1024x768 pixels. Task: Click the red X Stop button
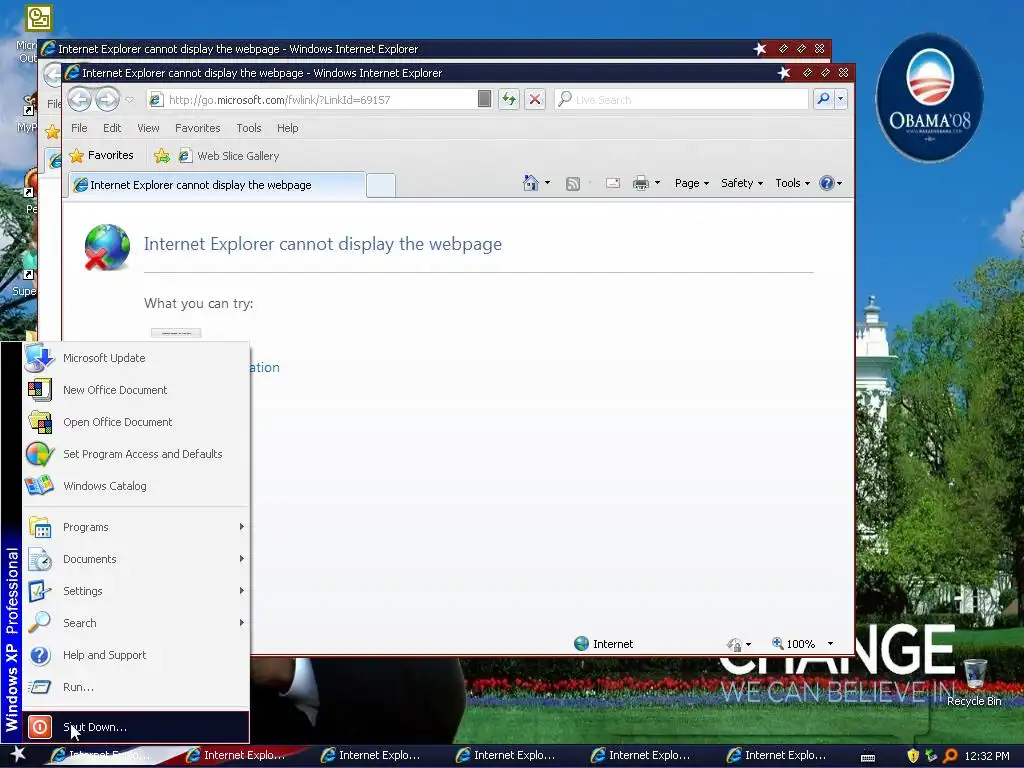(x=535, y=99)
